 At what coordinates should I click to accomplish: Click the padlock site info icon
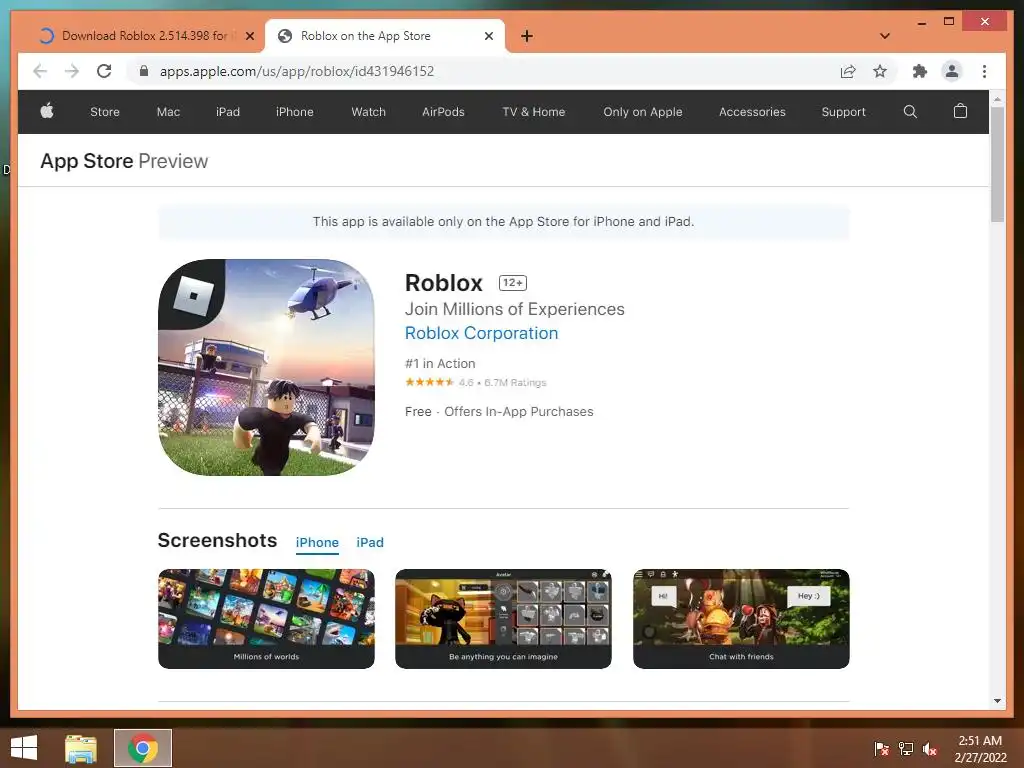pyautogui.click(x=144, y=71)
